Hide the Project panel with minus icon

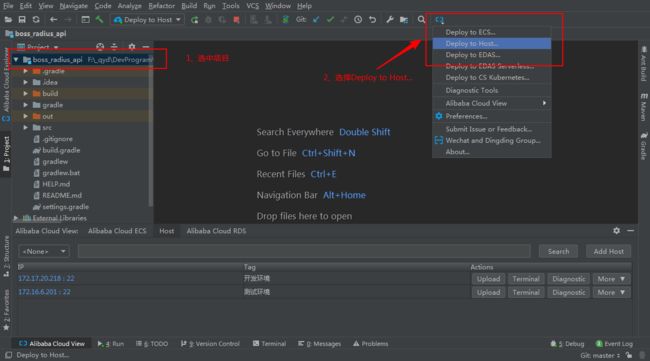[x=146, y=47]
